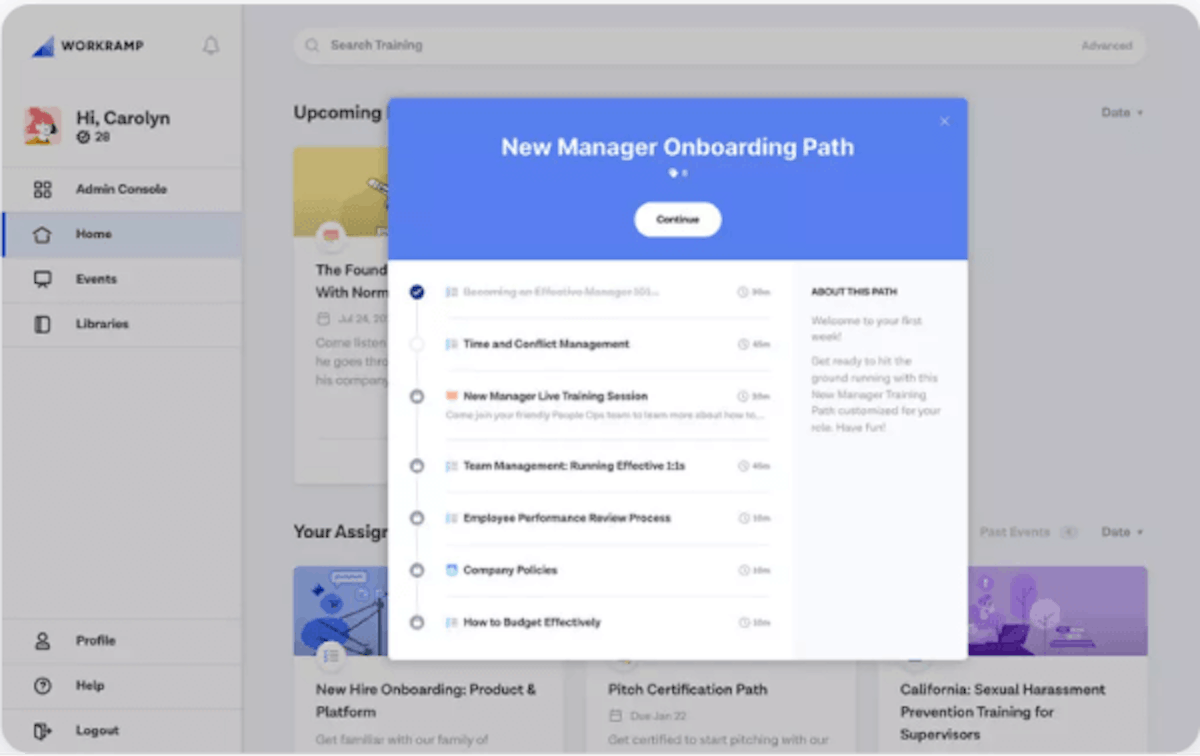Click the Events monitor icon
Viewport: 1200px width, 756px height.
42,279
